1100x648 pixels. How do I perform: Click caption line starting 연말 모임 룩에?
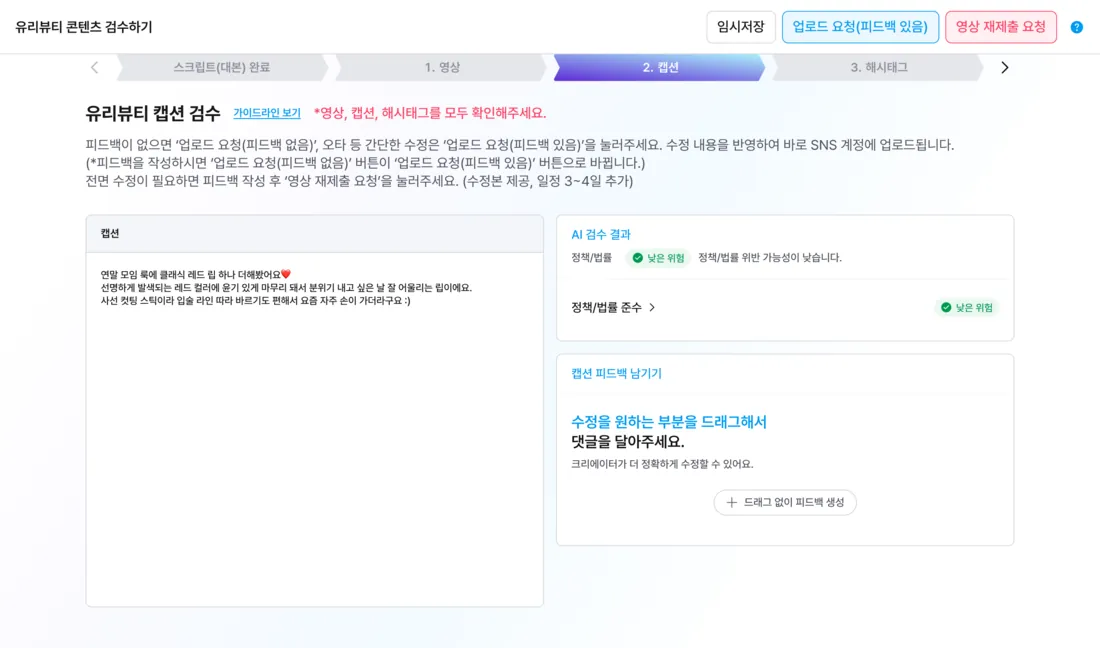point(196,274)
